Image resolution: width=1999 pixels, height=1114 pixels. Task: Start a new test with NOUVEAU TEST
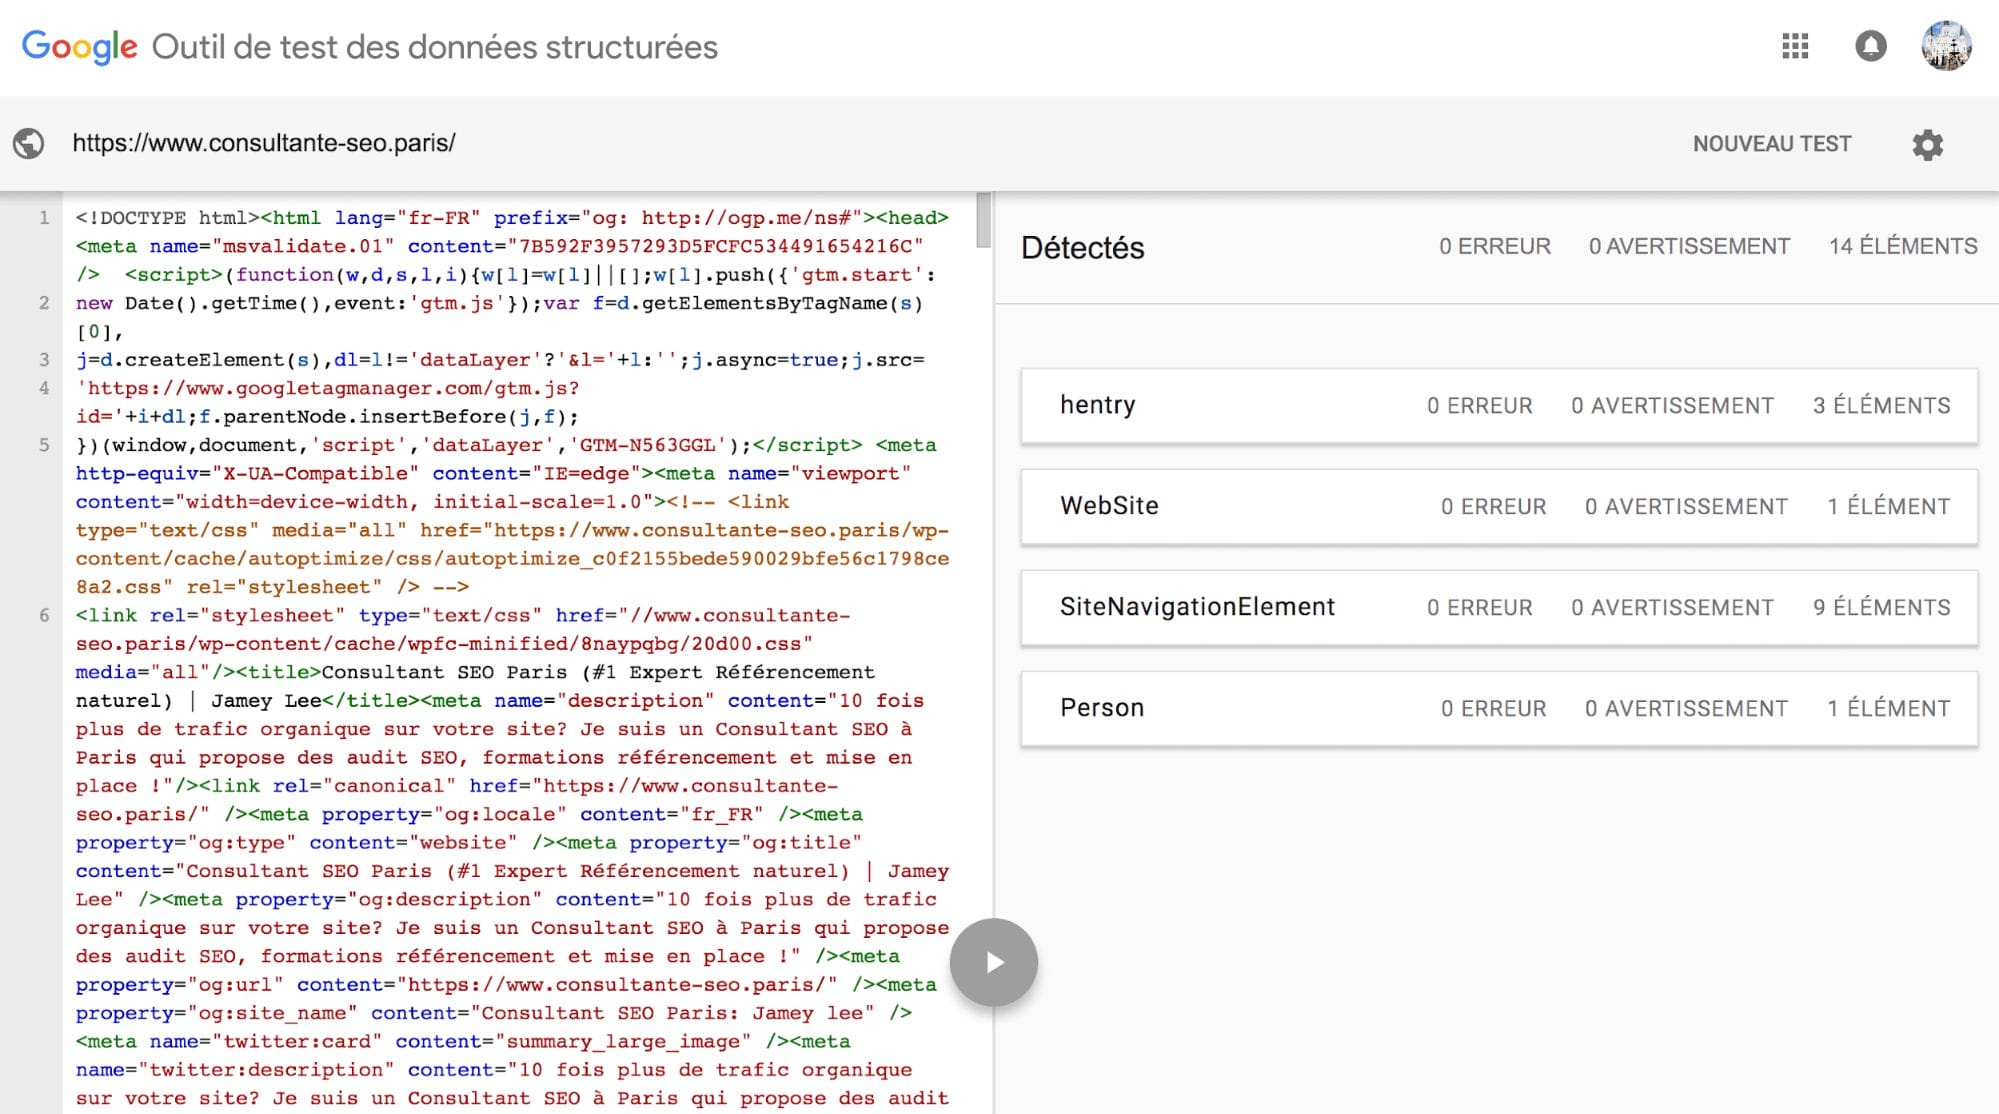pos(1771,144)
